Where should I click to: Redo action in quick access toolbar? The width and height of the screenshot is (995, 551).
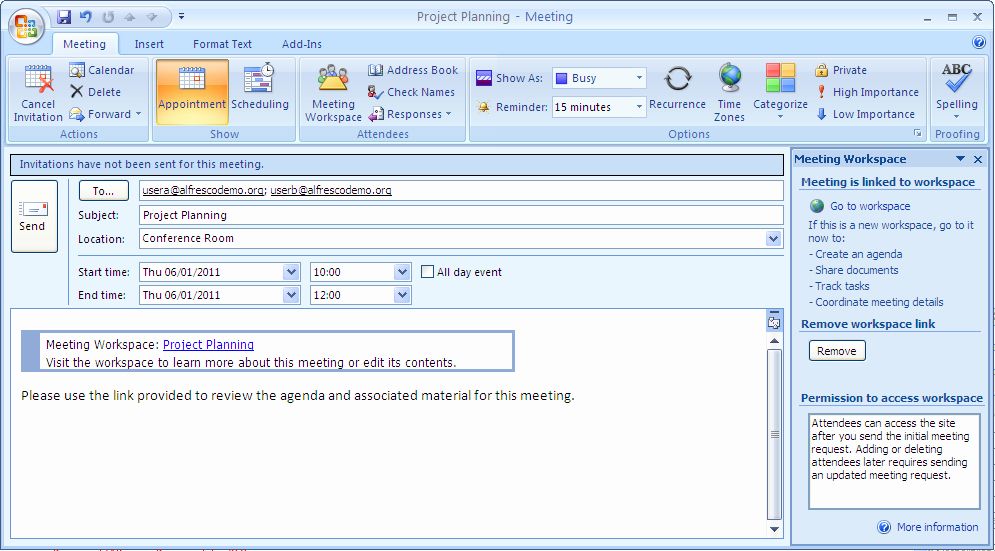(x=108, y=17)
